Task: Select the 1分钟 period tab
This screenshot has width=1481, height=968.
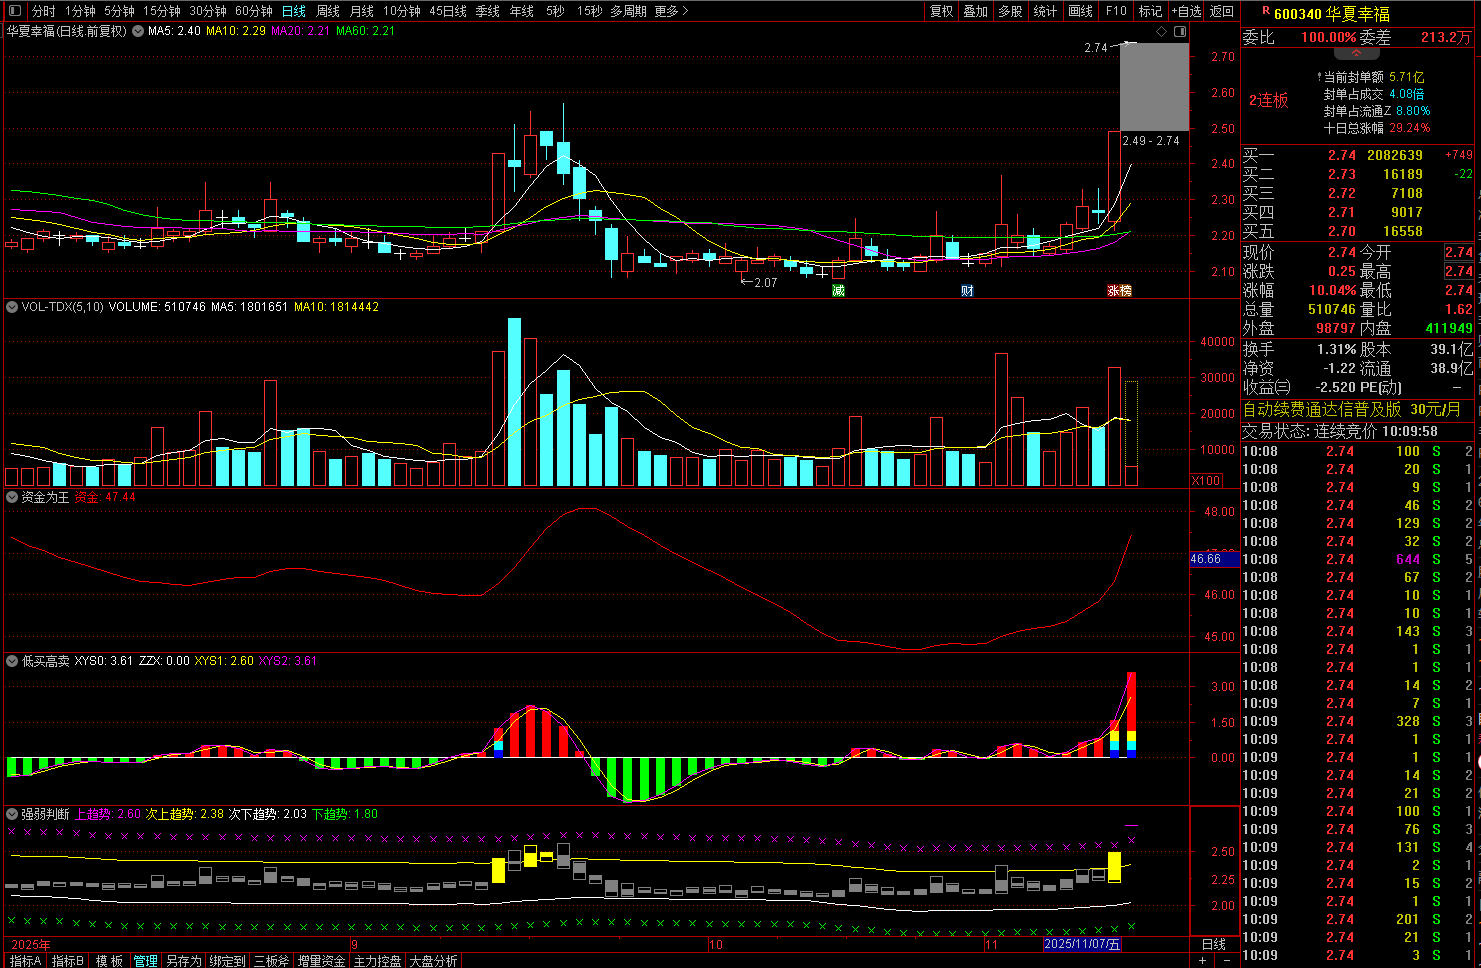Action: pos(80,11)
